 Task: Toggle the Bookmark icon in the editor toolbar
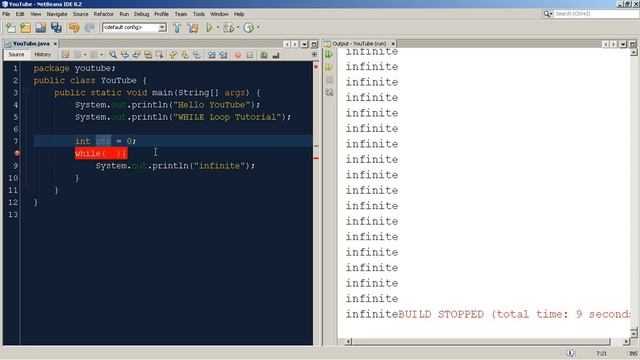point(197,55)
